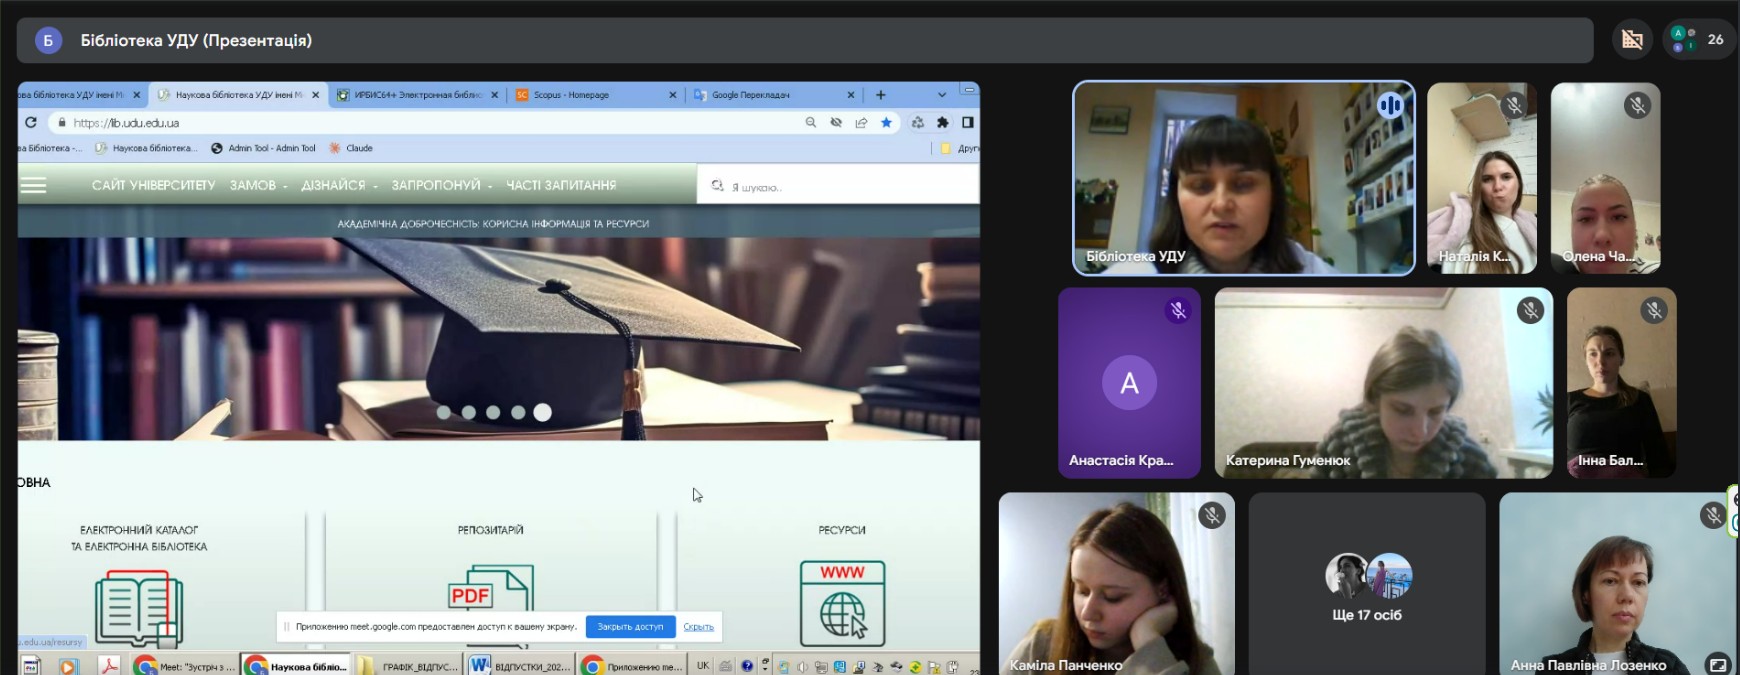Select the Катерина Гуменюк video tile
This screenshot has height=675, width=1740.
coord(1383,383)
